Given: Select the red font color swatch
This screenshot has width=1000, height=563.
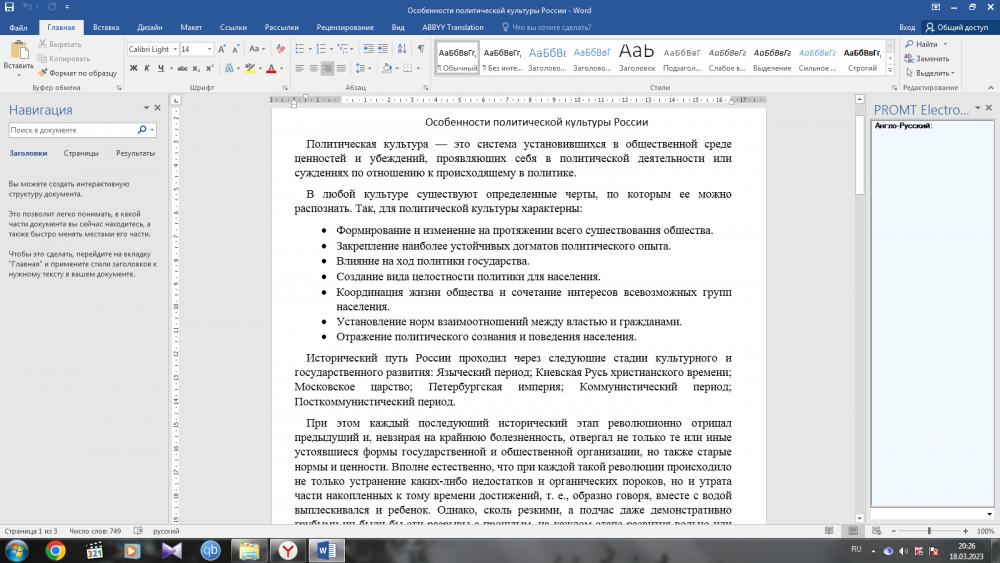Looking at the screenshot, I should point(271,69).
